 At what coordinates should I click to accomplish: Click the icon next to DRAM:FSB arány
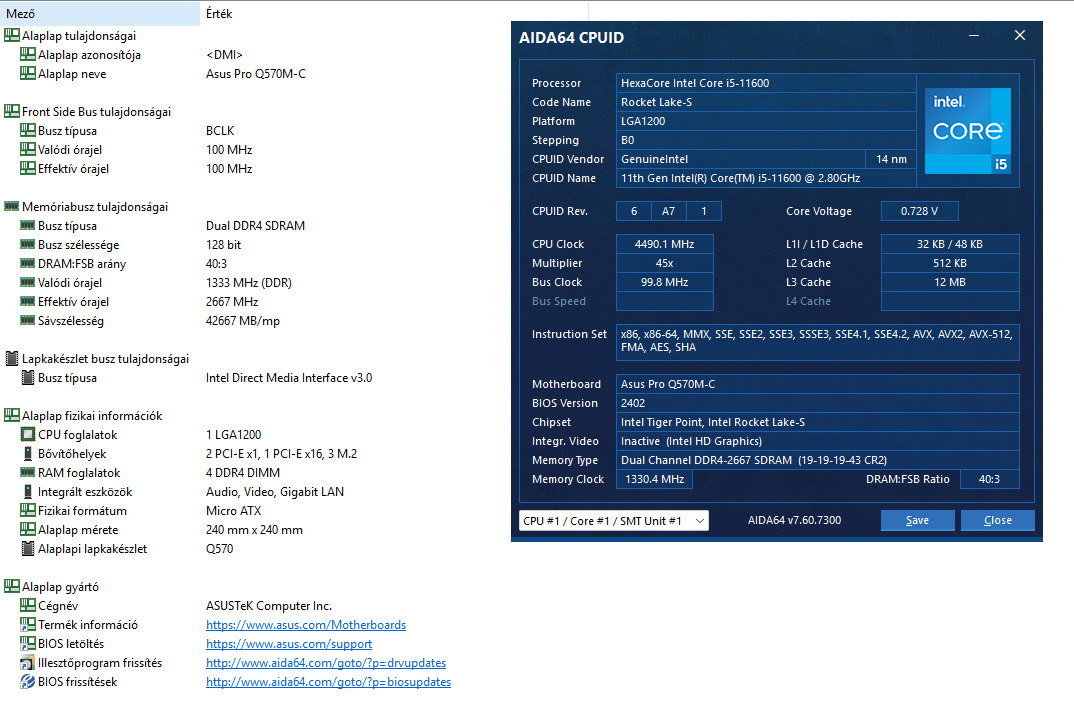[28, 263]
